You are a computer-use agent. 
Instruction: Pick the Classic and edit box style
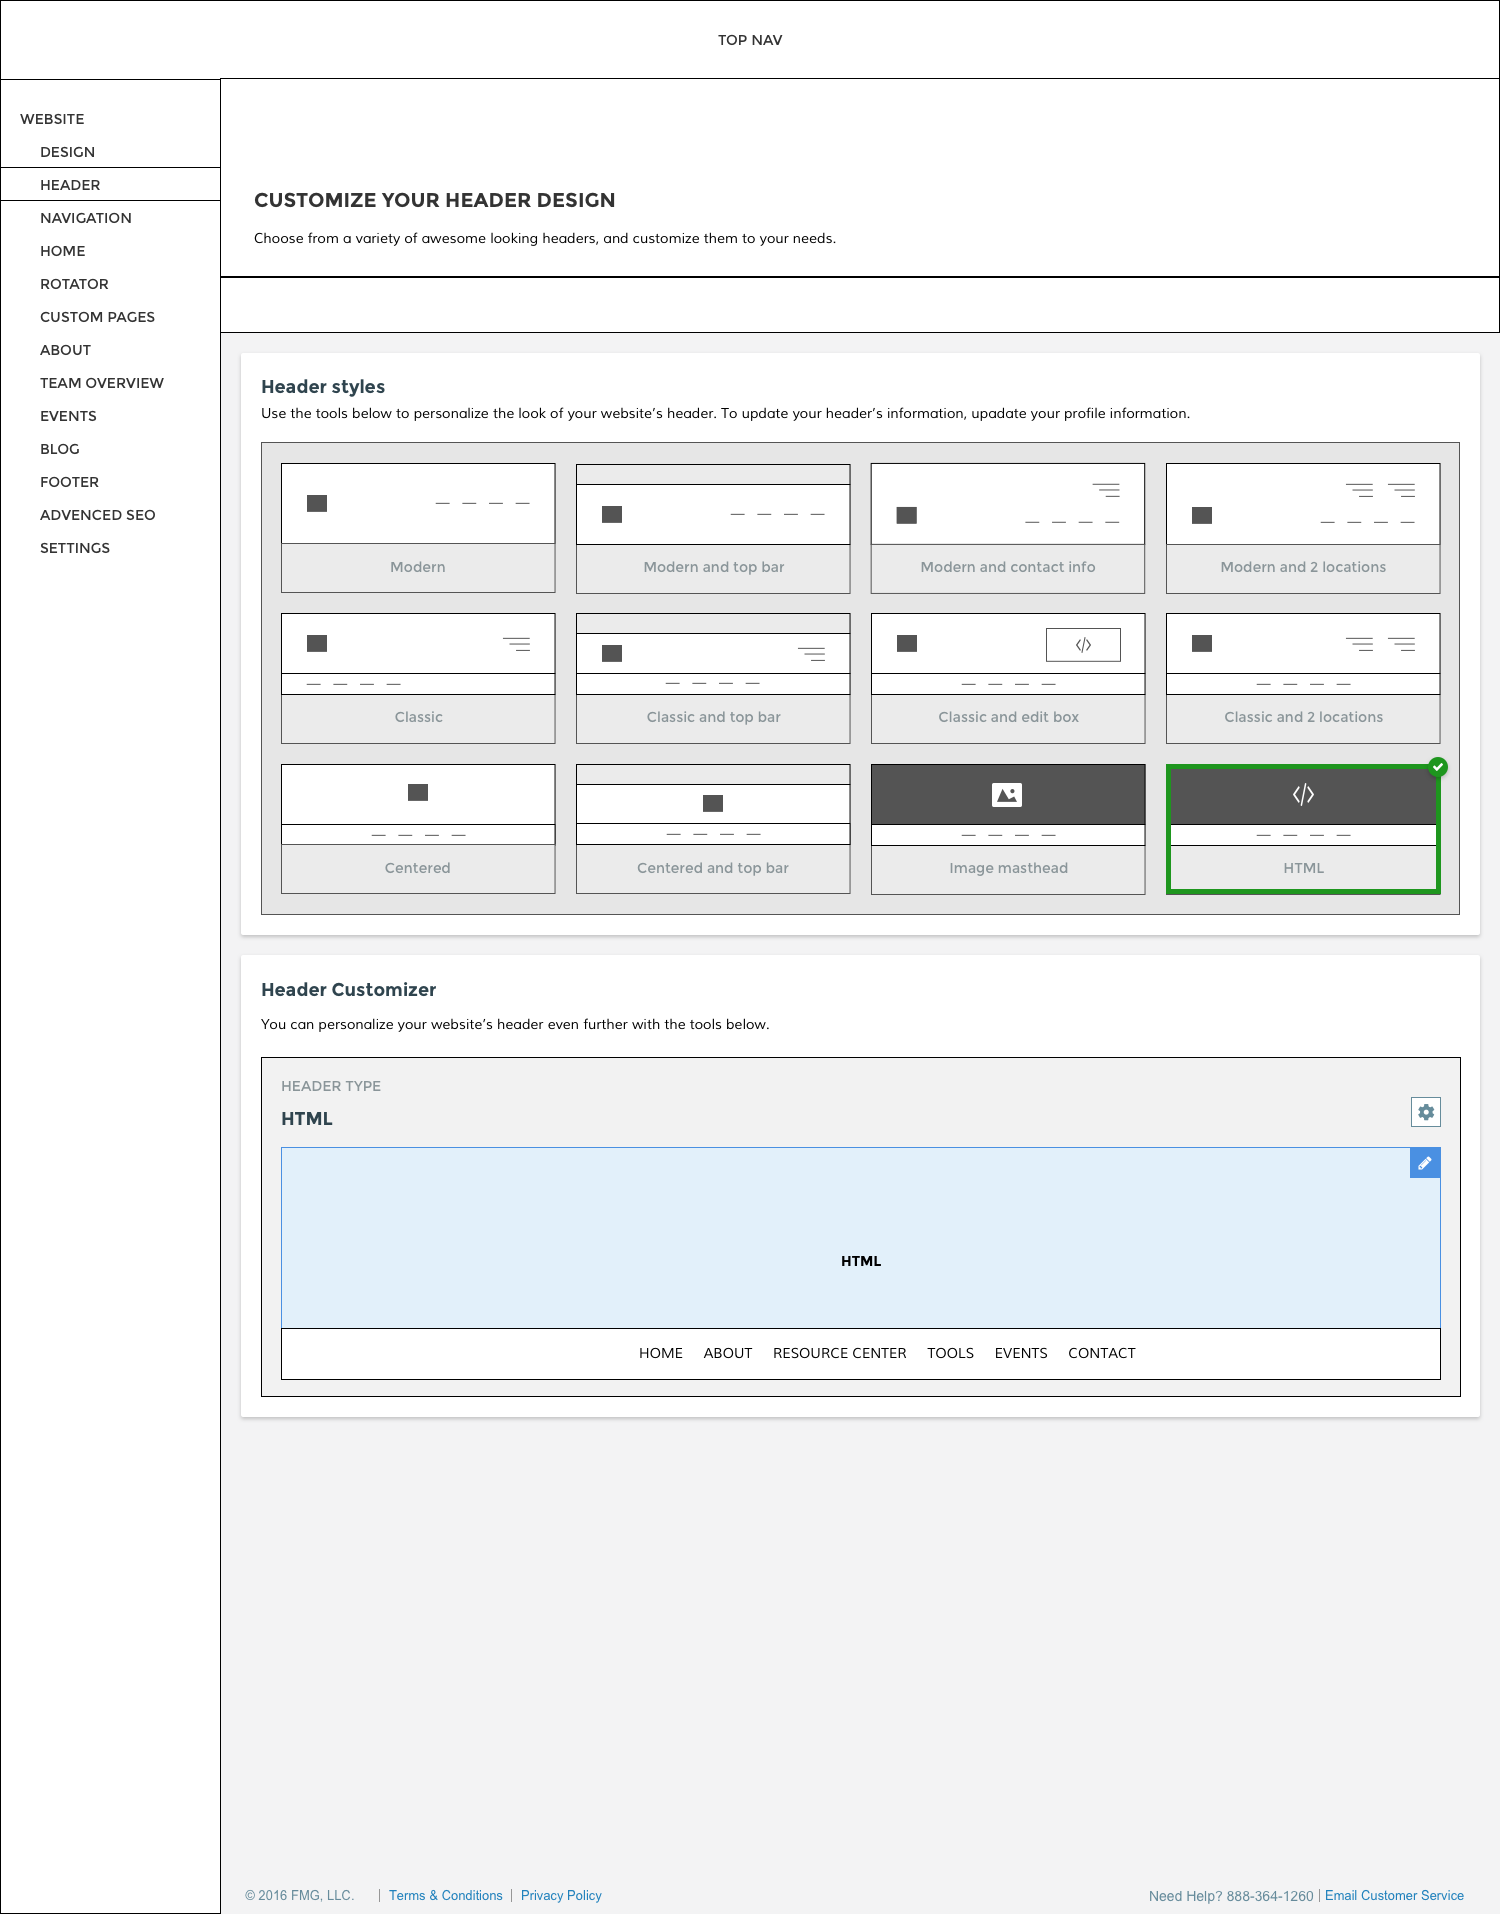[x=1008, y=678]
